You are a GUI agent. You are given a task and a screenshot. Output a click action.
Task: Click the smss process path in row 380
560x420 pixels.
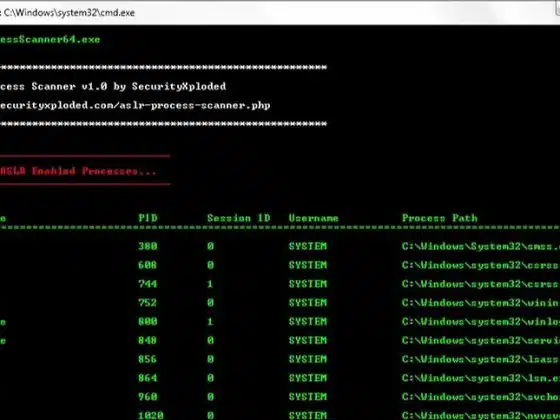(x=481, y=246)
